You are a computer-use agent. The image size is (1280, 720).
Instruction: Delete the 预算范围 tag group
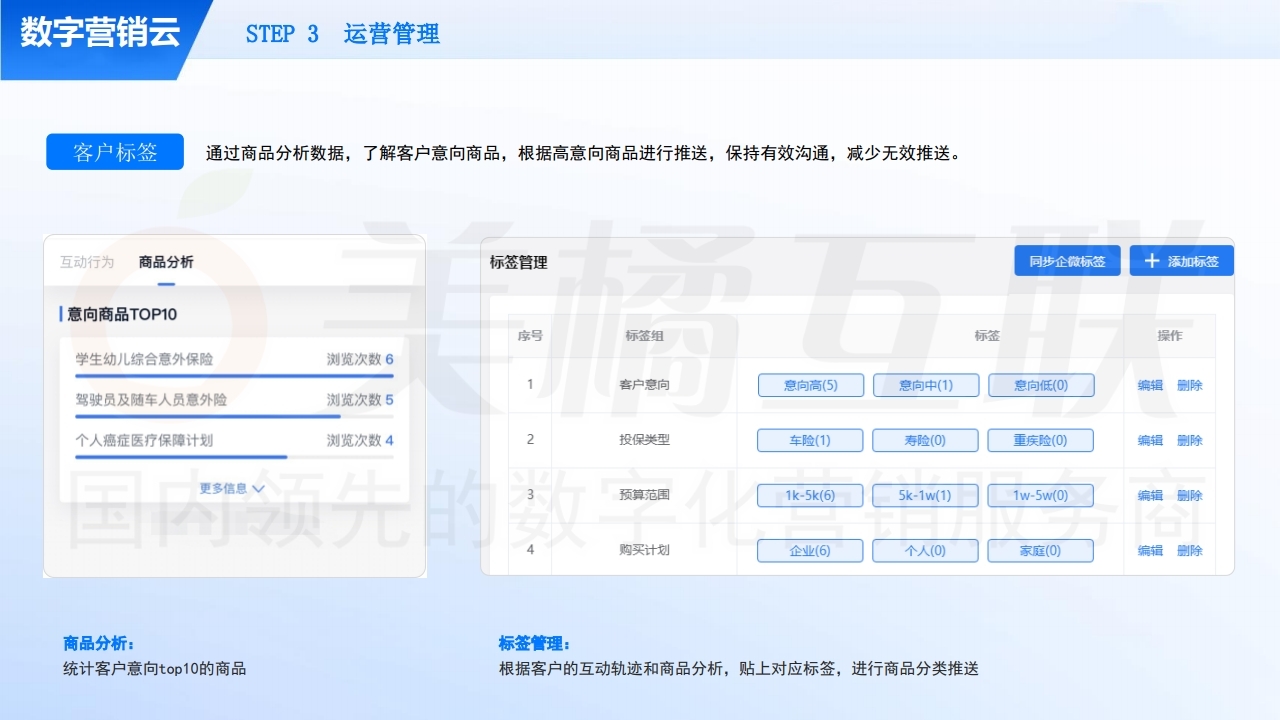[x=1190, y=495]
